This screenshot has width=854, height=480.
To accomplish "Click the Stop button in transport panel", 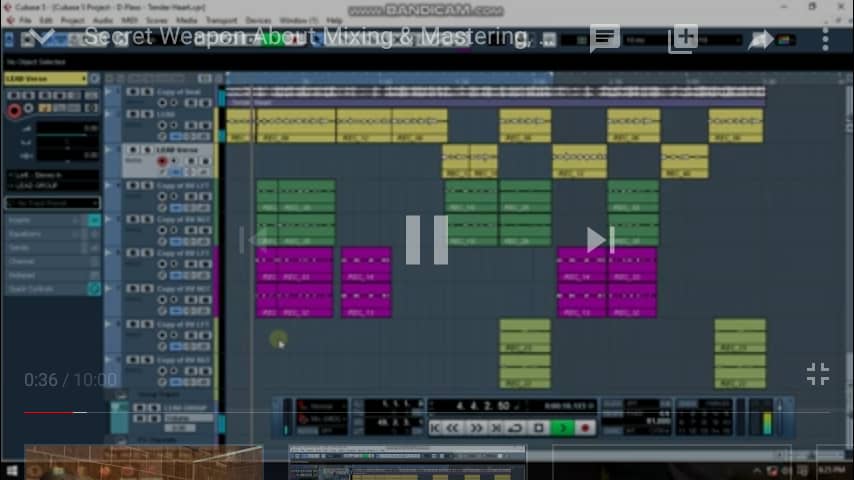I will [x=539, y=428].
